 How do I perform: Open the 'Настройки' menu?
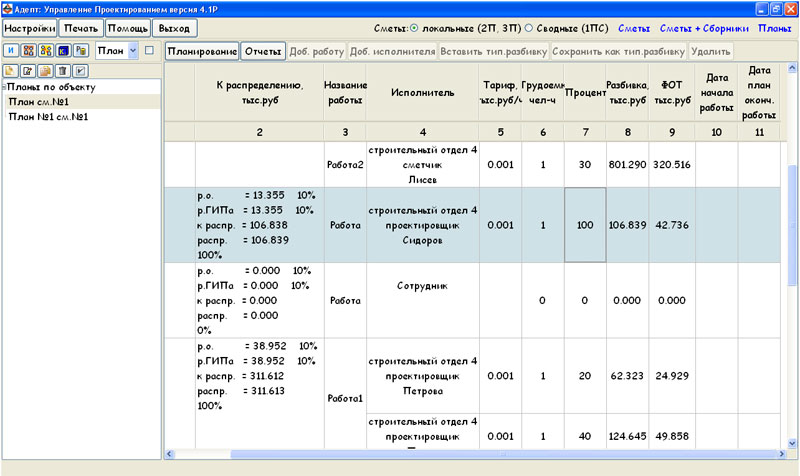coord(29,28)
